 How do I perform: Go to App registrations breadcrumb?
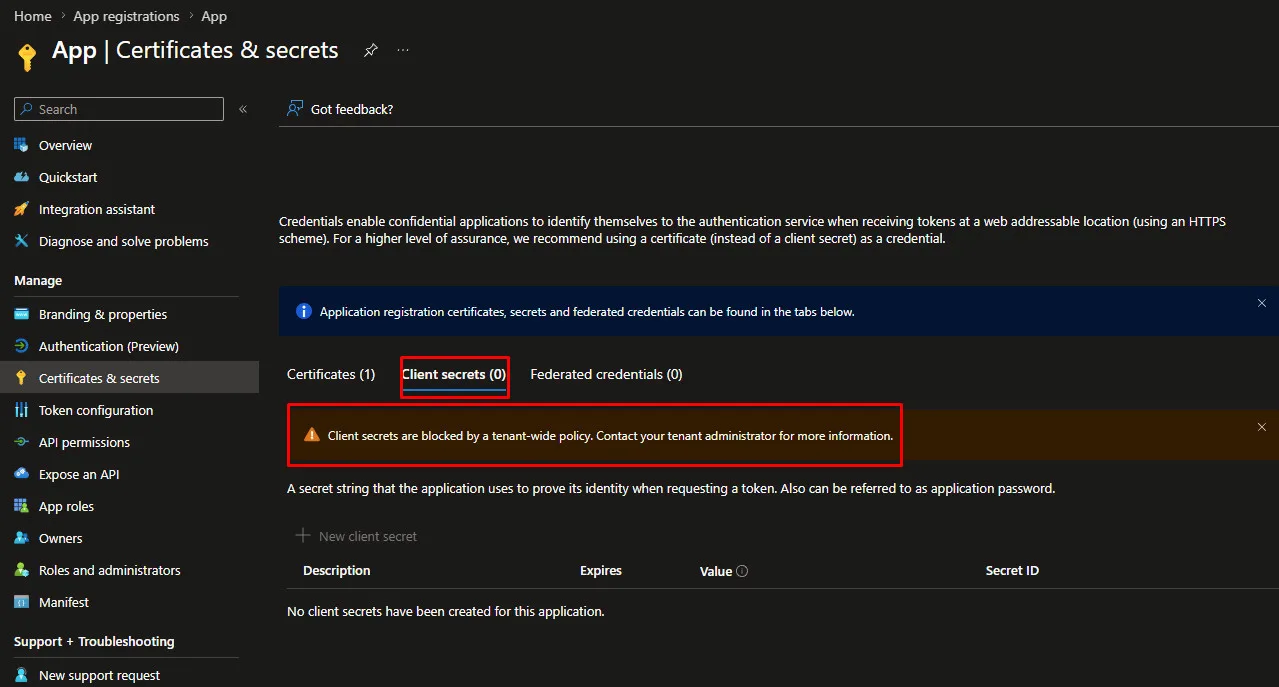(x=126, y=16)
